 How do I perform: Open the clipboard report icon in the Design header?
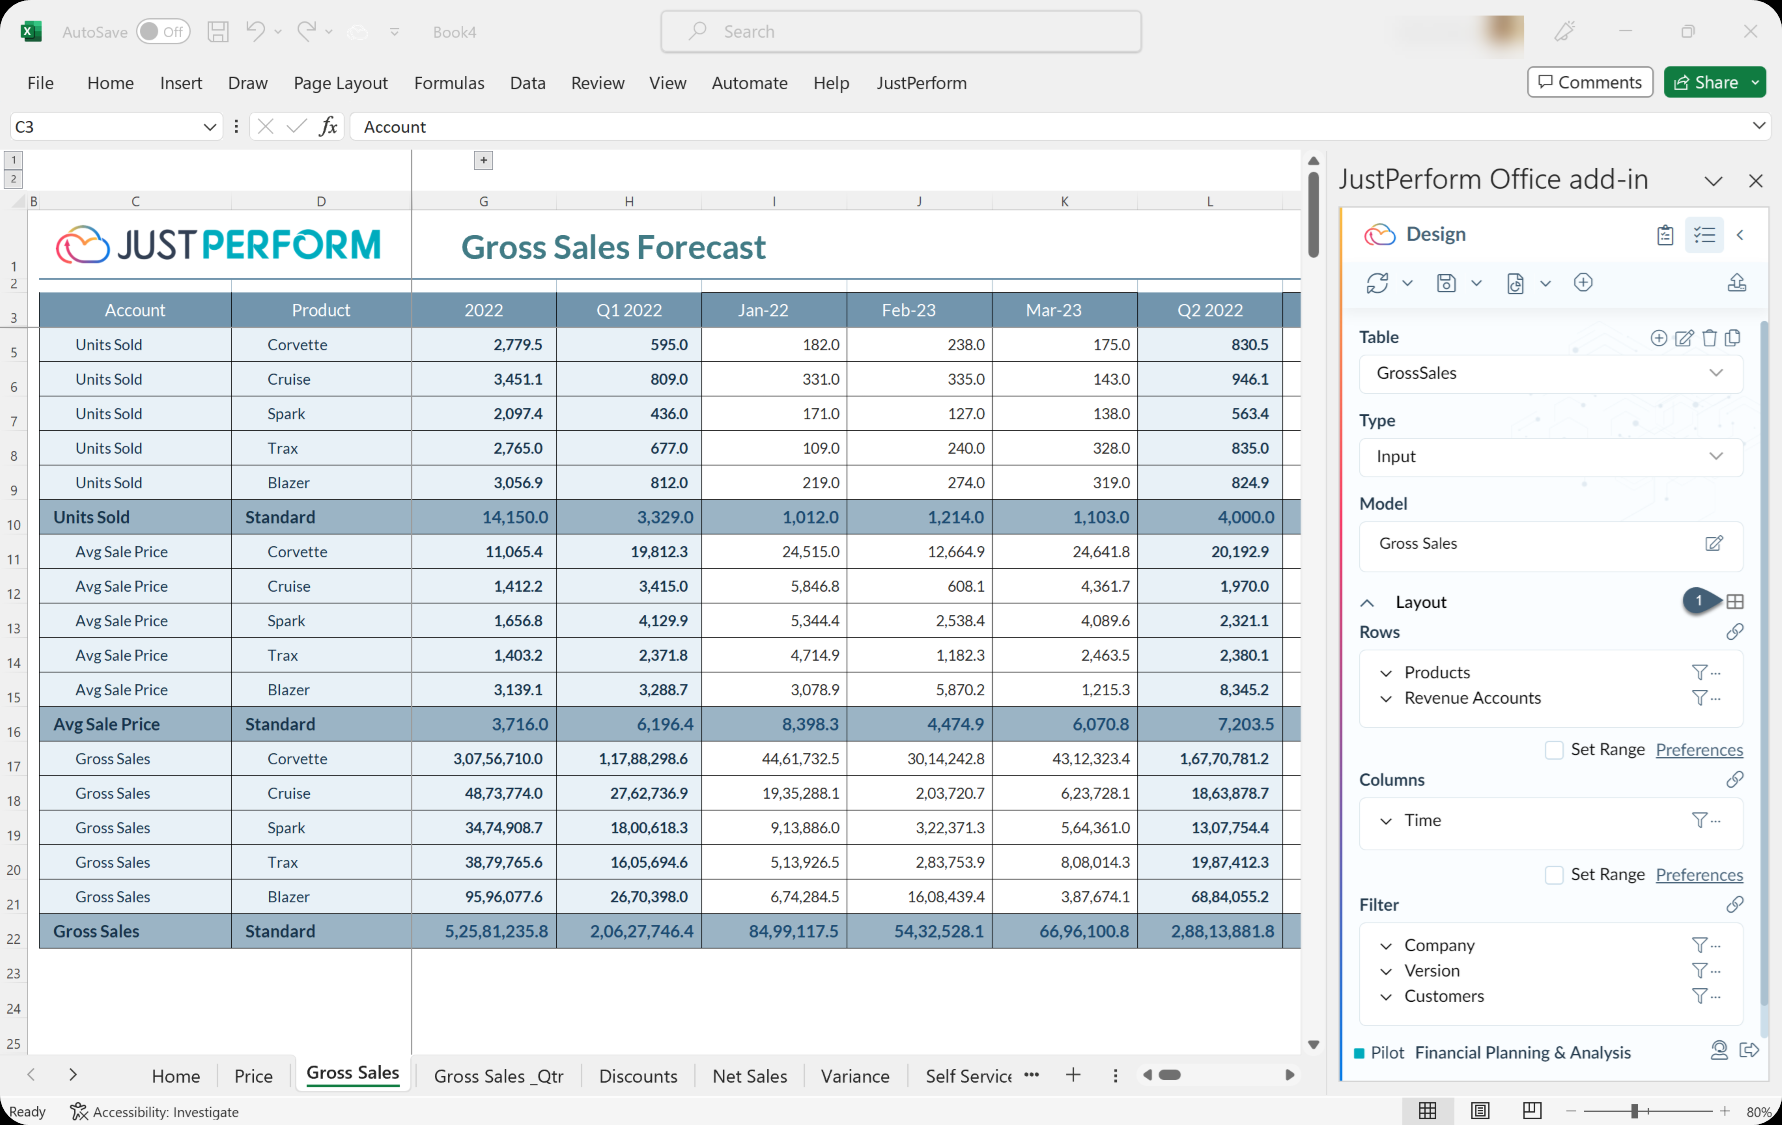(1665, 234)
